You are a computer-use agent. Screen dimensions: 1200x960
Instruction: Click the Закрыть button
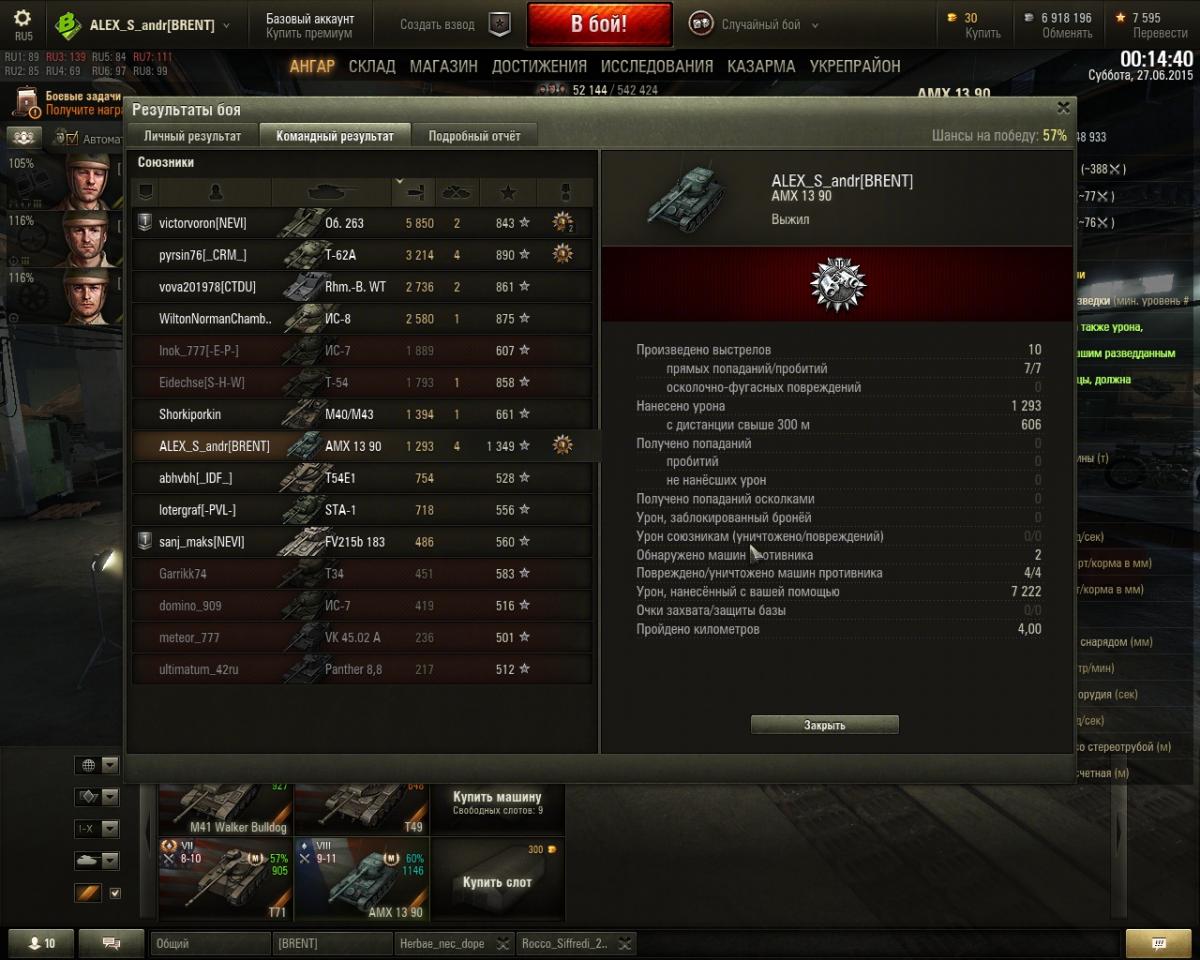[825, 725]
